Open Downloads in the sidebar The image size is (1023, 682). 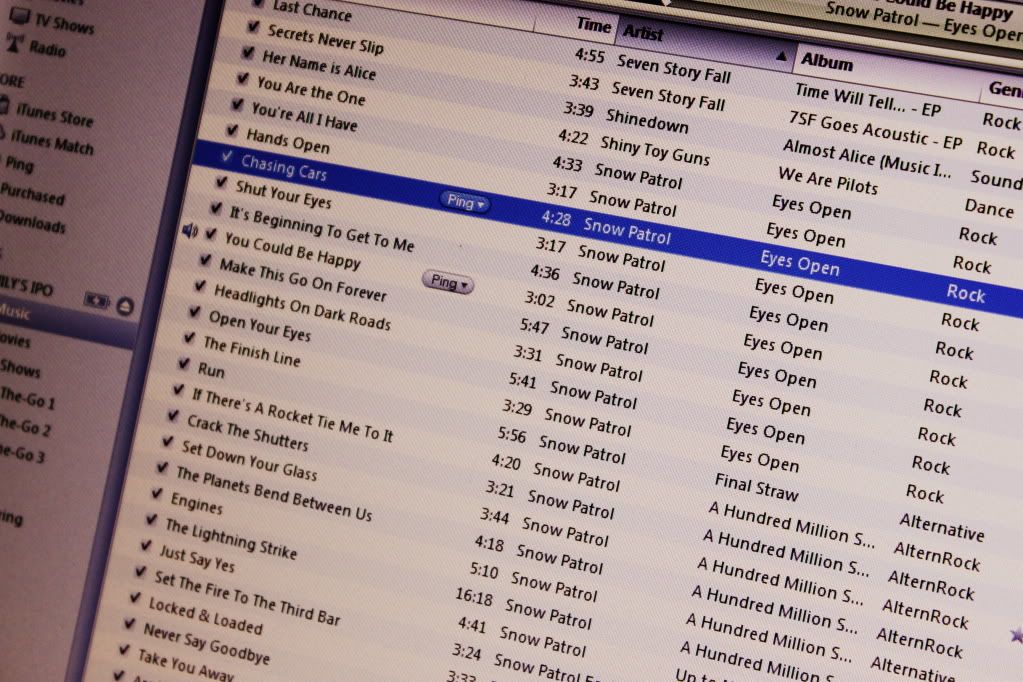tap(33, 221)
